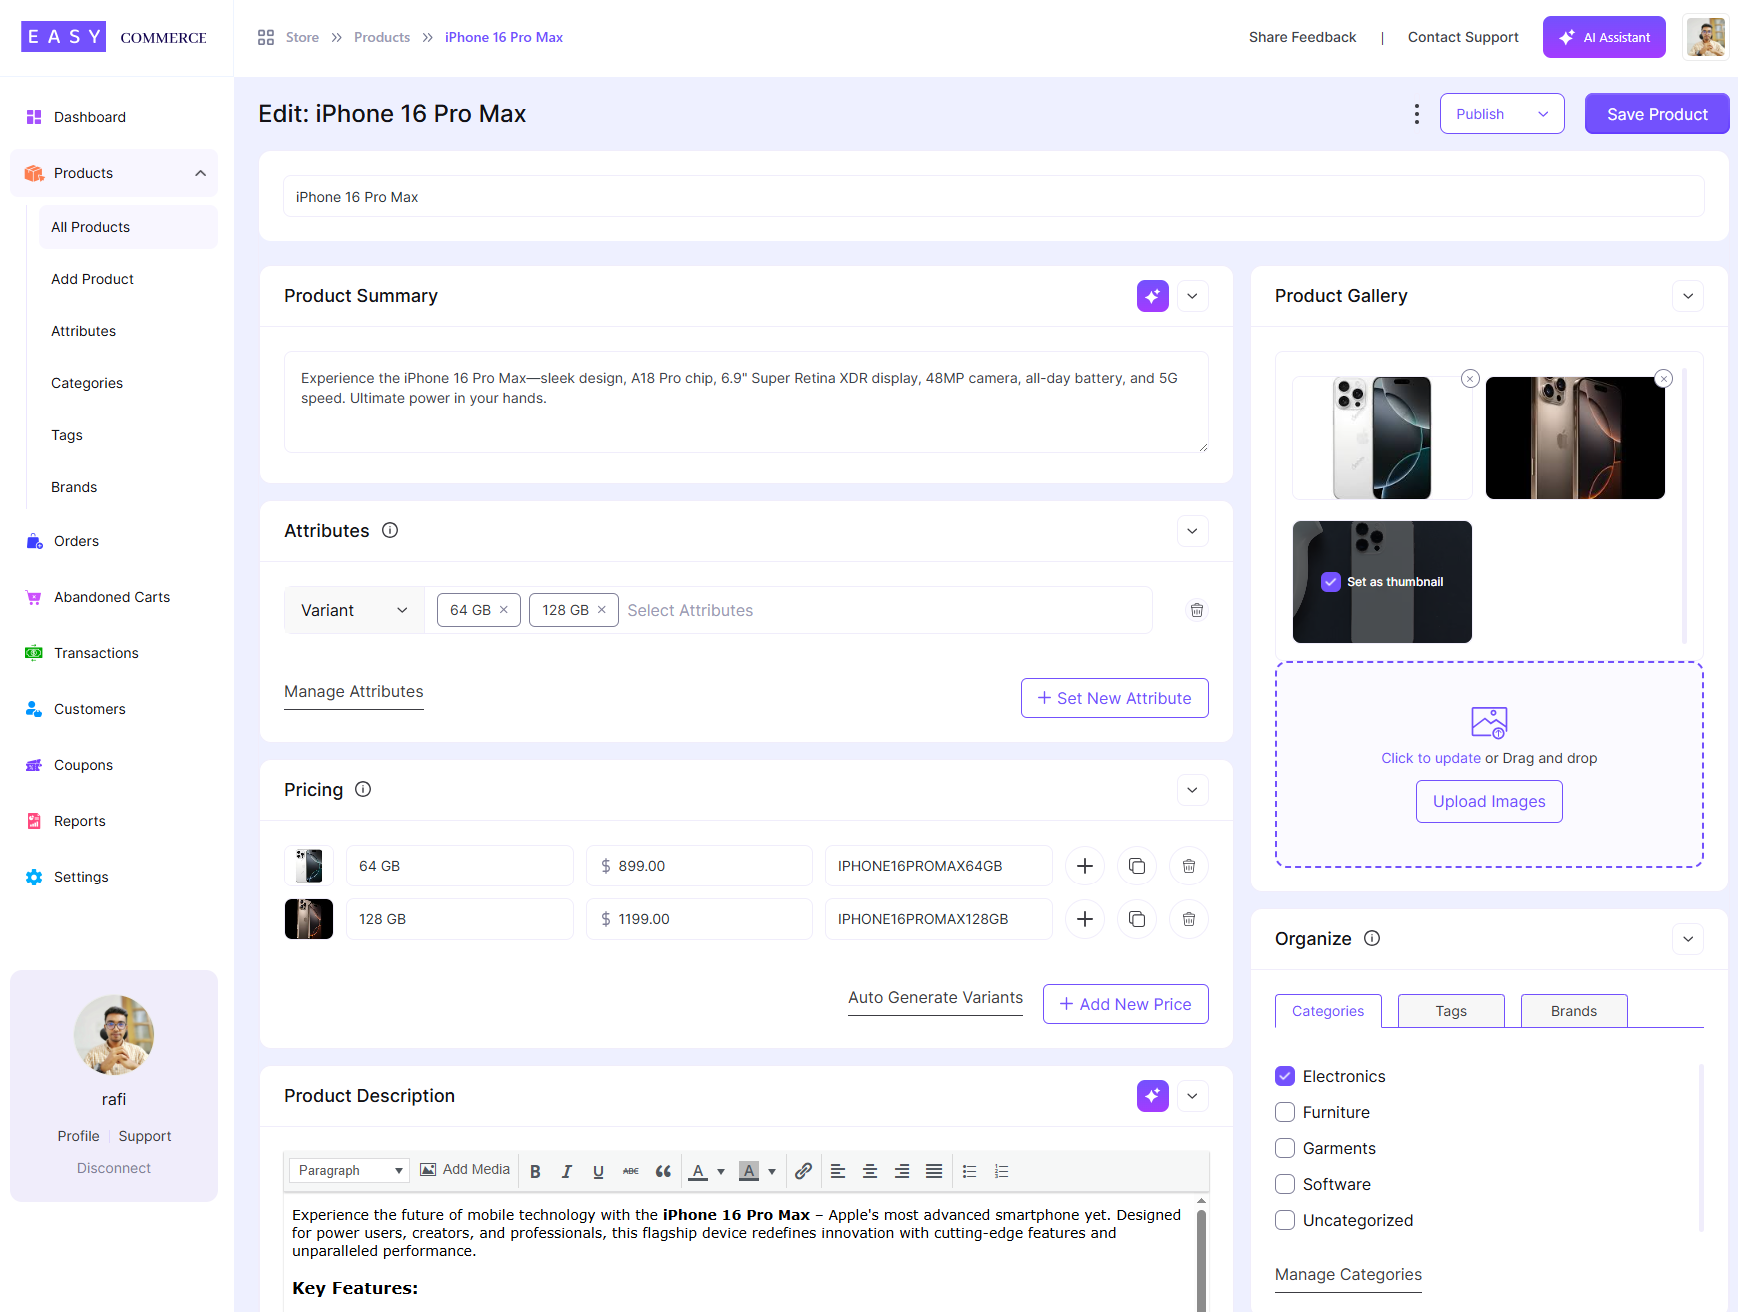1738x1312 pixels.
Task: Click the AI generate icon in Product Description
Action: tap(1152, 1096)
